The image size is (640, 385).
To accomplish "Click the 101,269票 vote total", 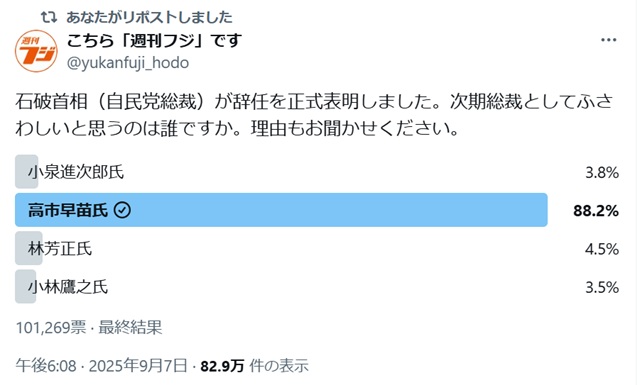I will (51, 327).
